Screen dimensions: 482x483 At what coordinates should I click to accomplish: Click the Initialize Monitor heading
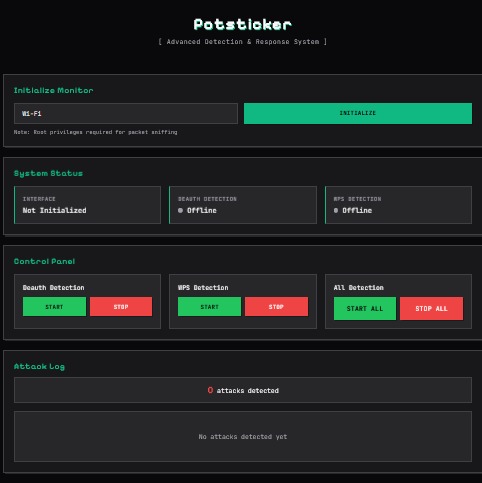53,90
